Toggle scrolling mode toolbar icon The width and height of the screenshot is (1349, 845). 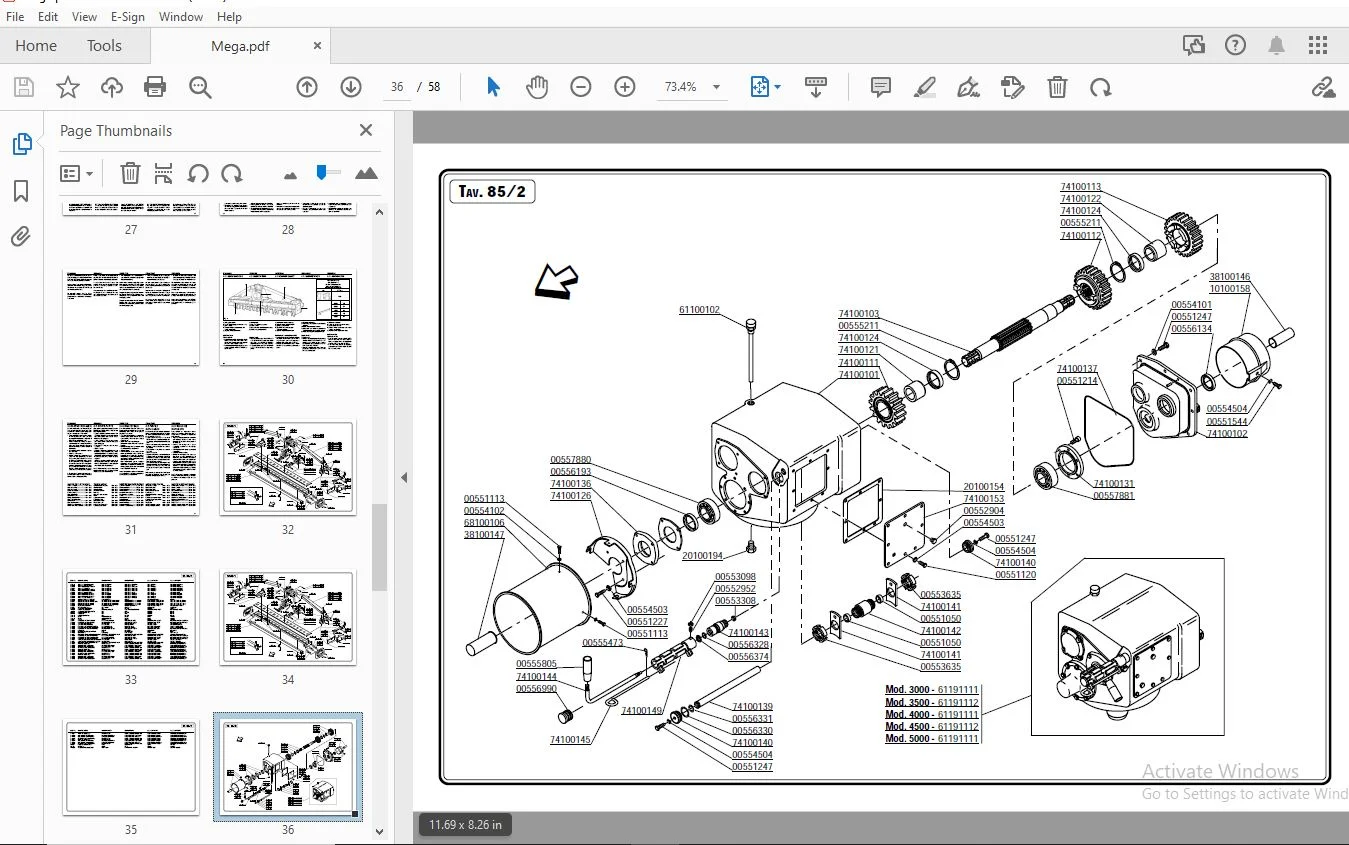816,87
